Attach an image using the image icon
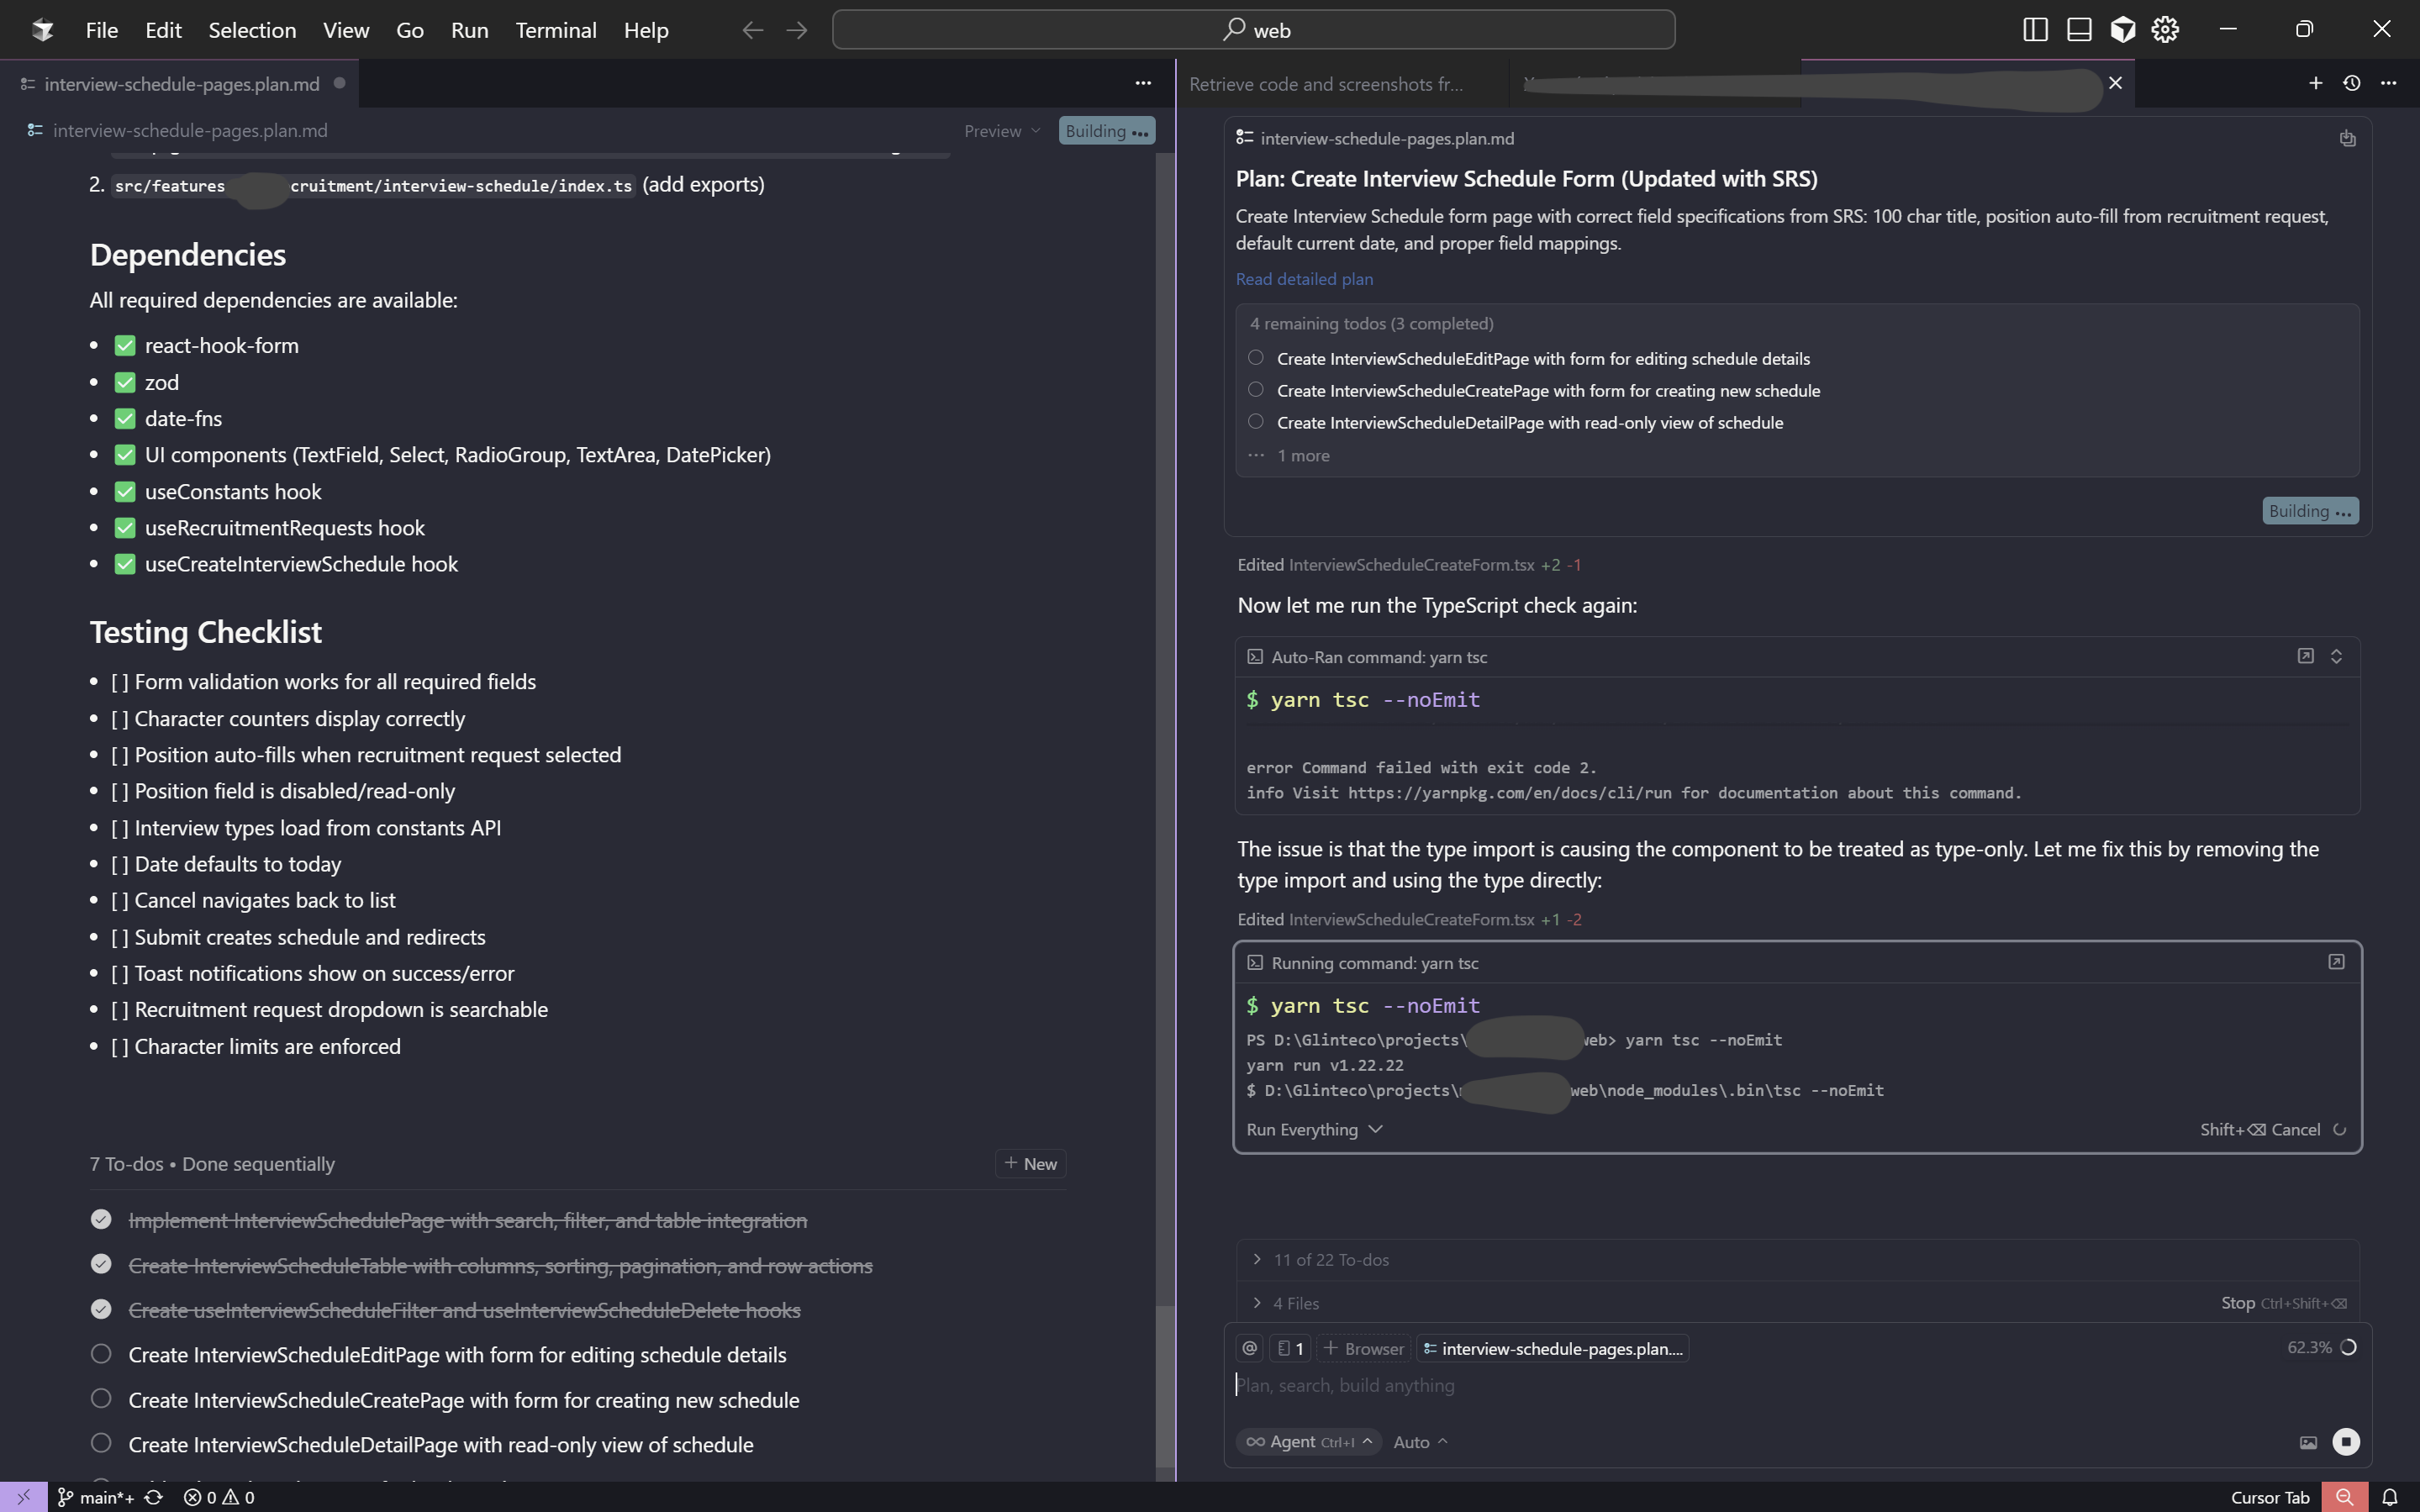2420x1512 pixels. coord(2308,1441)
